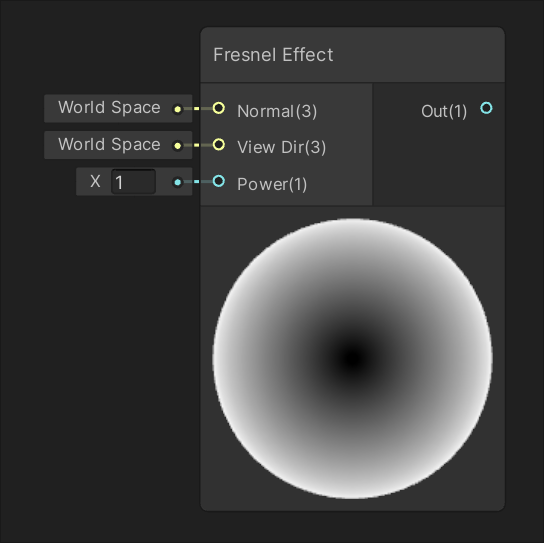Click the View Dir(3) slot label
Viewport: 544px width, 543px height.
[x=281, y=147]
